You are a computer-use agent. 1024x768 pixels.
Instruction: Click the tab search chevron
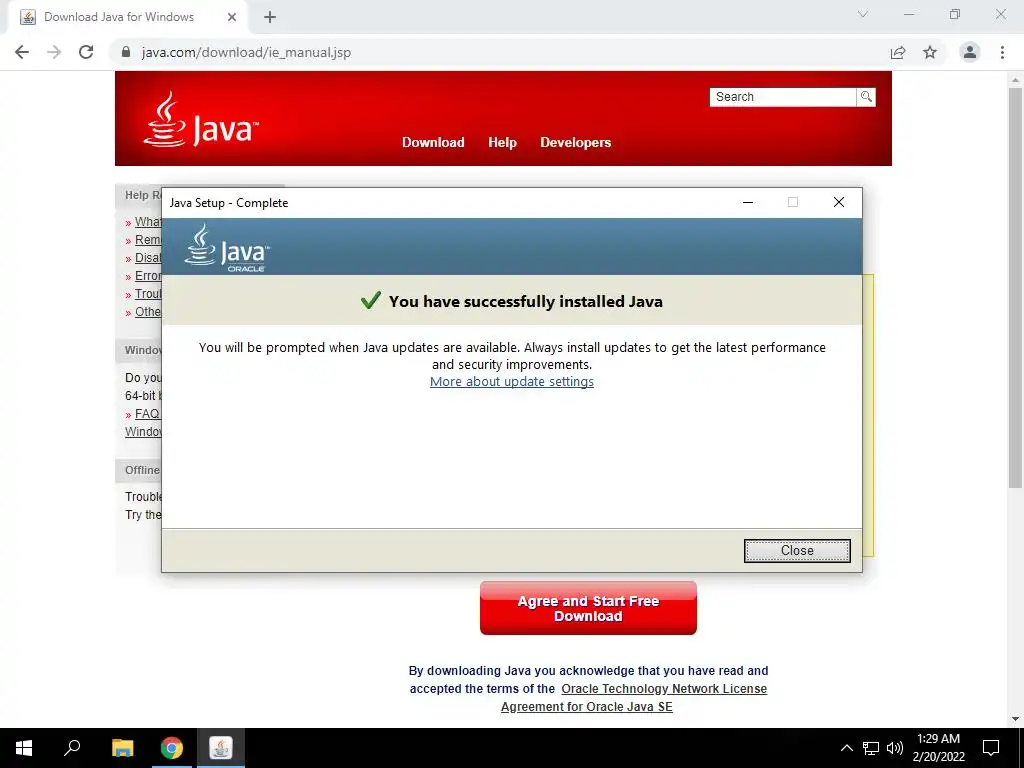(863, 14)
